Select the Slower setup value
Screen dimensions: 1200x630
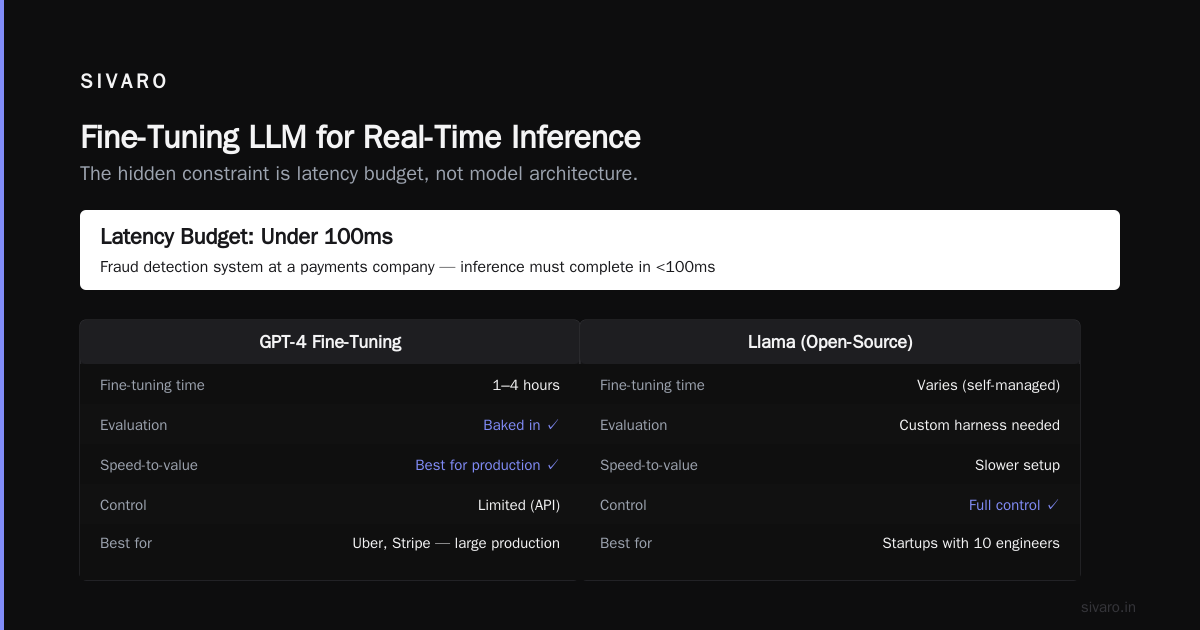point(1017,465)
